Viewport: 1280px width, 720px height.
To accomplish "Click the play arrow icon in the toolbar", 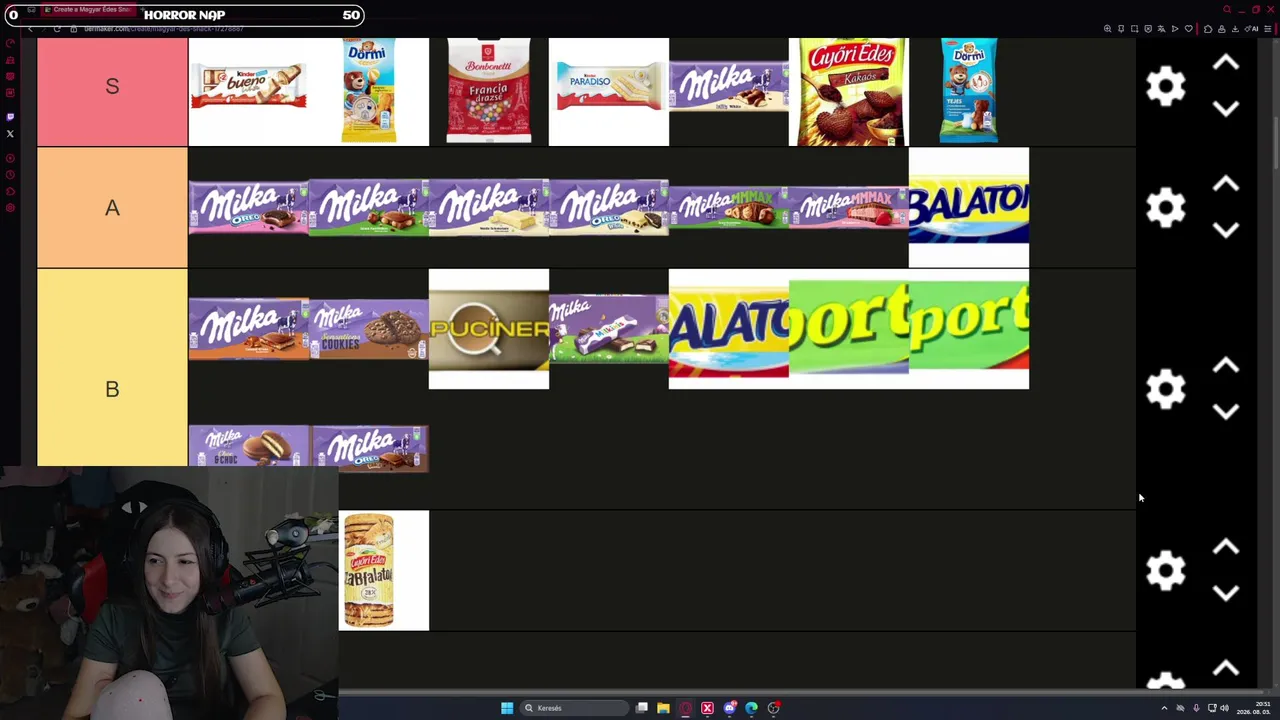I will [1175, 28].
